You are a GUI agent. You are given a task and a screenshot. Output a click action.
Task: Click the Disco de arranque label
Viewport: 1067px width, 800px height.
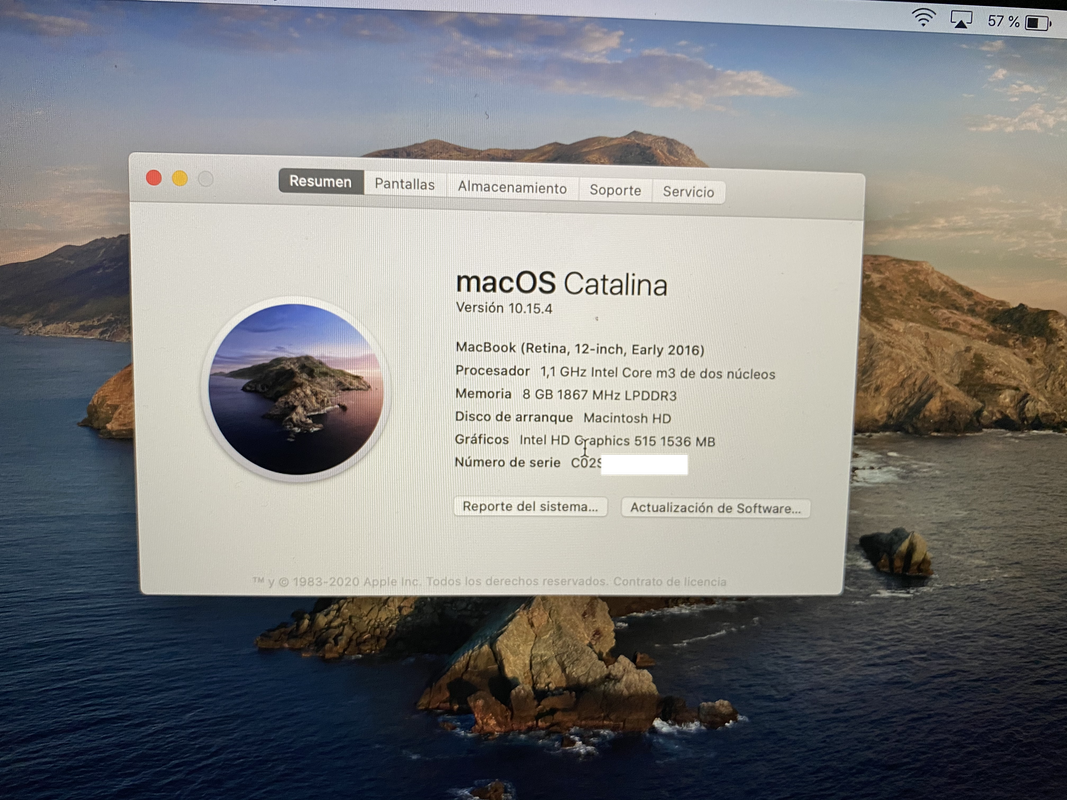514,417
